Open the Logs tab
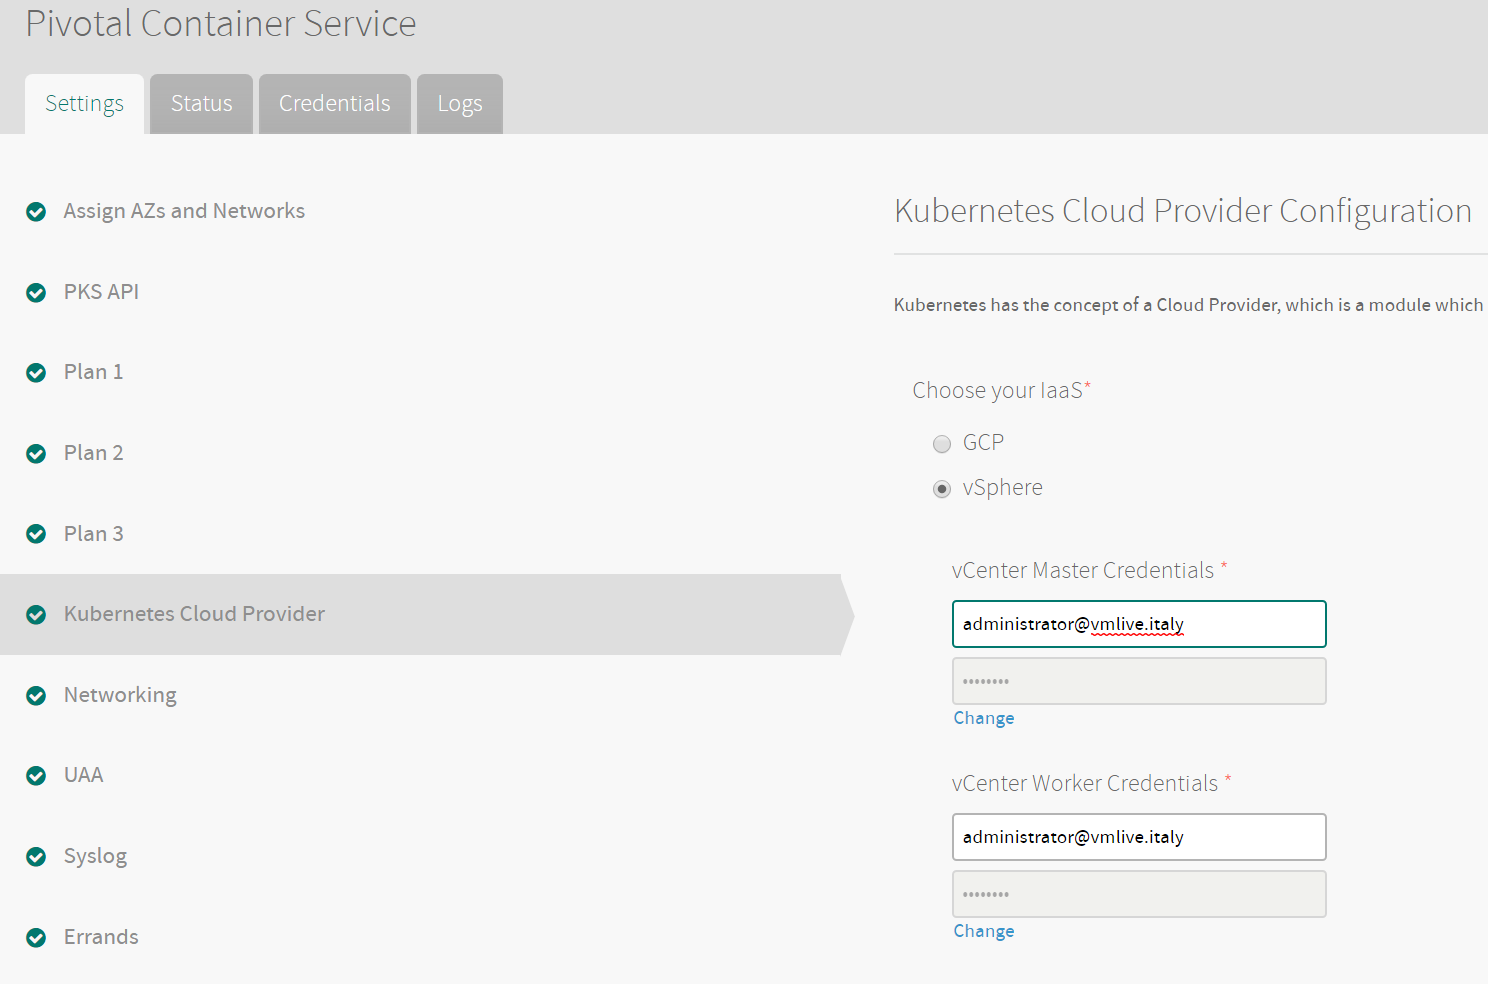This screenshot has height=984, width=1488. [460, 104]
